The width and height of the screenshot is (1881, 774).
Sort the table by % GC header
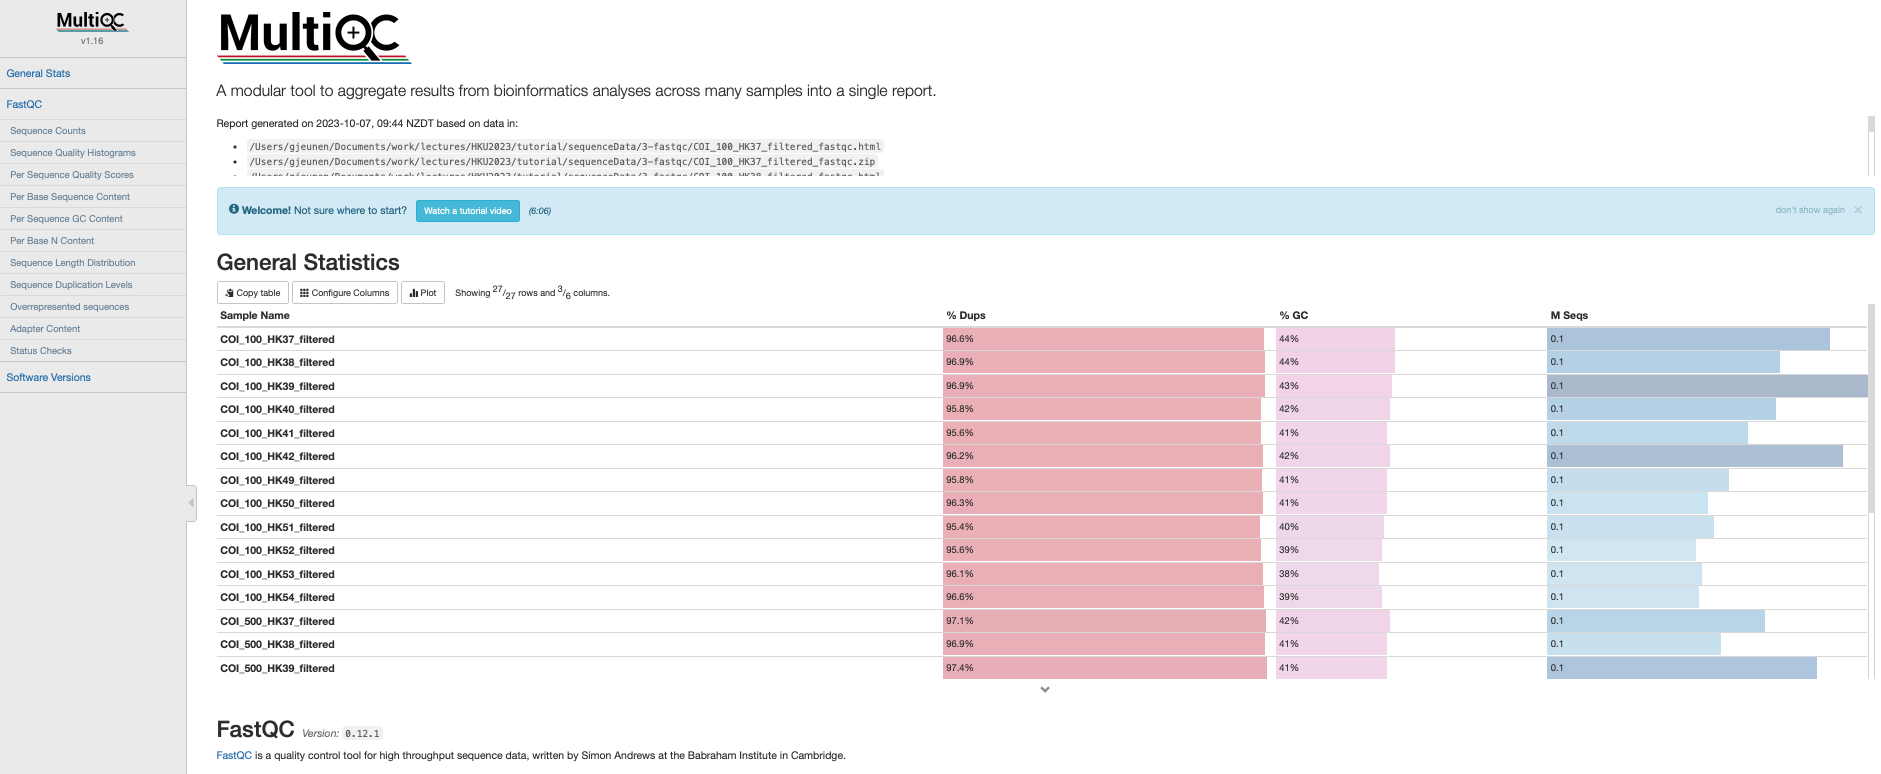[x=1293, y=315]
